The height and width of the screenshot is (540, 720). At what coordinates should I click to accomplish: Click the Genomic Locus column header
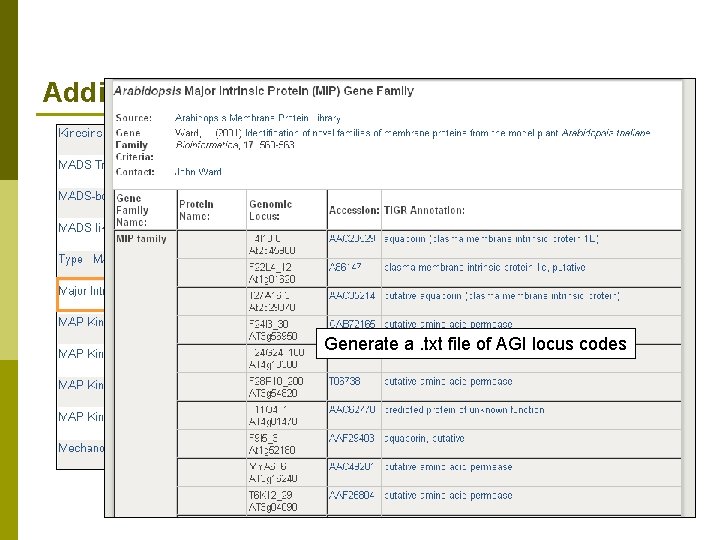coord(287,210)
